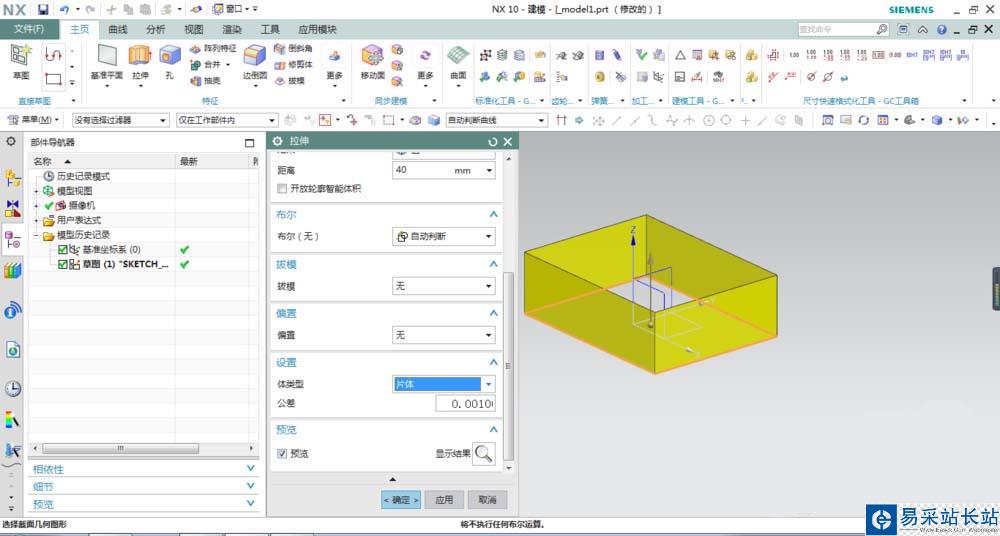Click the 取消 Cancel button

click(487, 500)
